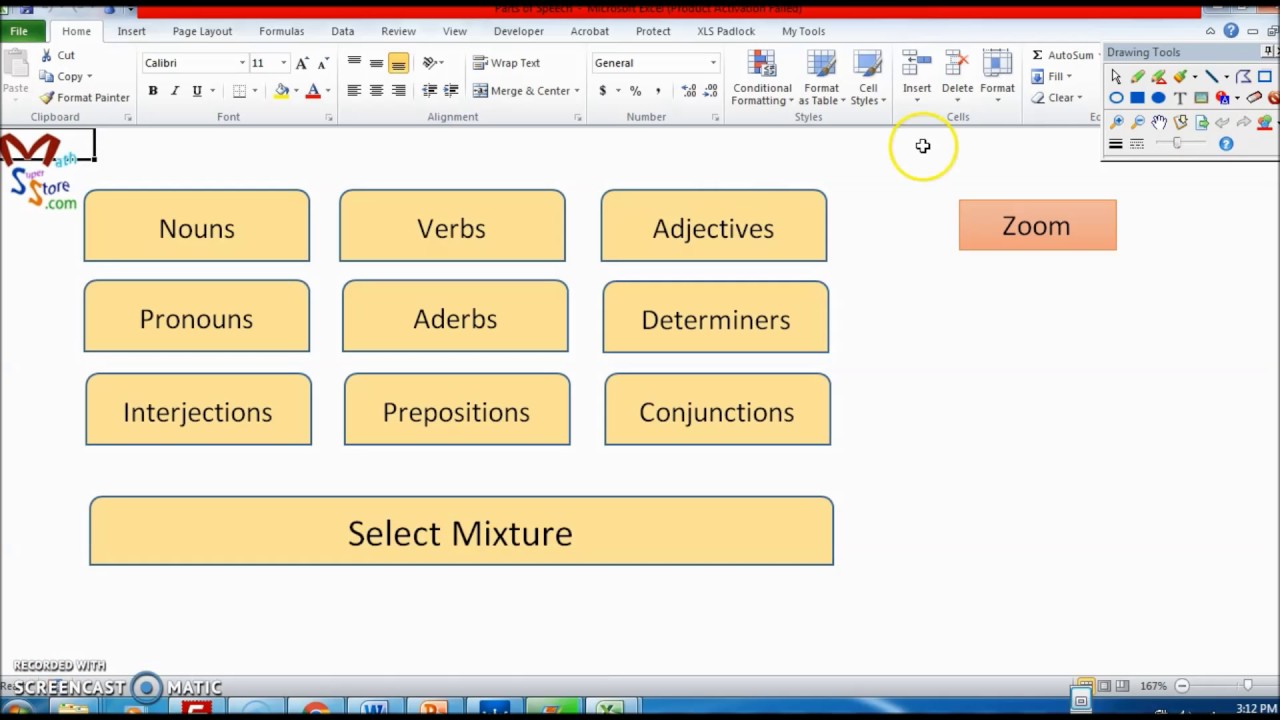Switch to the XLS Padlock tab
Image resolution: width=1280 pixels, height=720 pixels.
click(726, 31)
